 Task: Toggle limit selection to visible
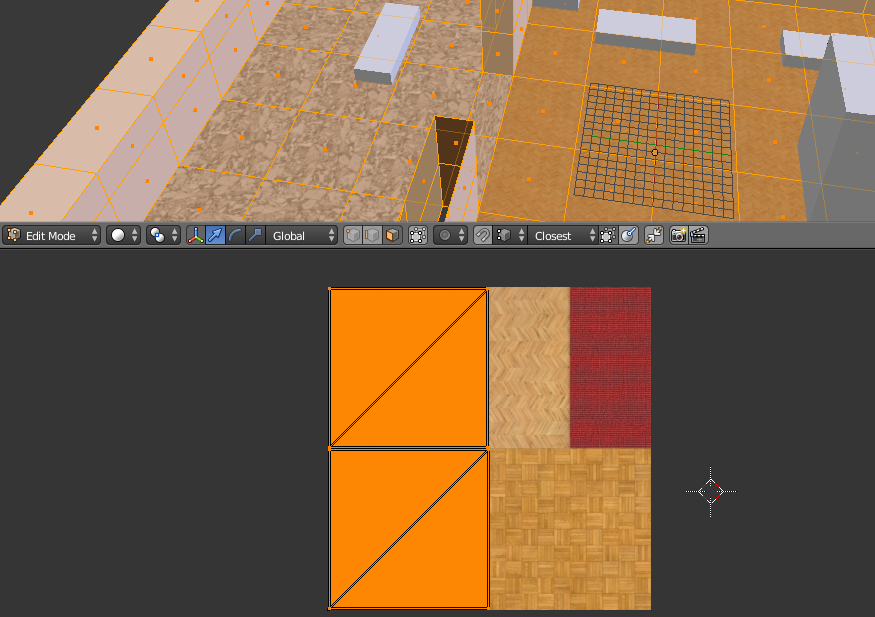(x=418, y=236)
